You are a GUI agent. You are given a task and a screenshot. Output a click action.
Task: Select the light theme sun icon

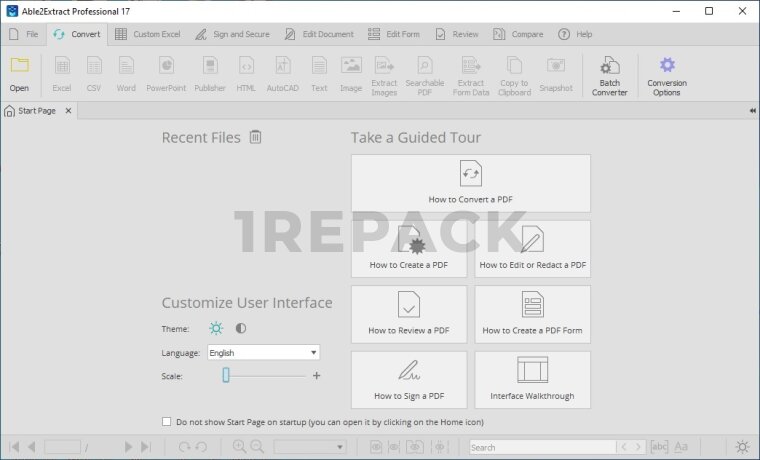tap(216, 328)
